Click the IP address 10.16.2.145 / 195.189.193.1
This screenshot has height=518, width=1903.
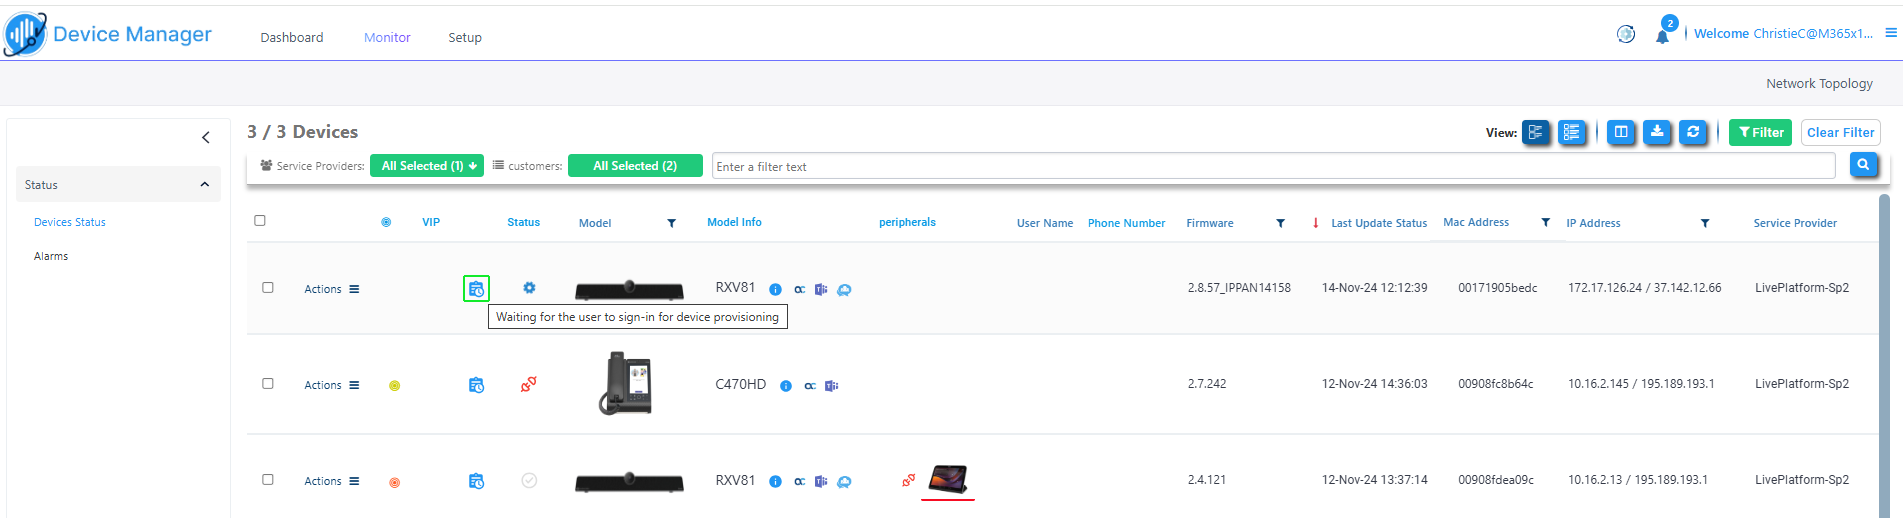(1641, 384)
